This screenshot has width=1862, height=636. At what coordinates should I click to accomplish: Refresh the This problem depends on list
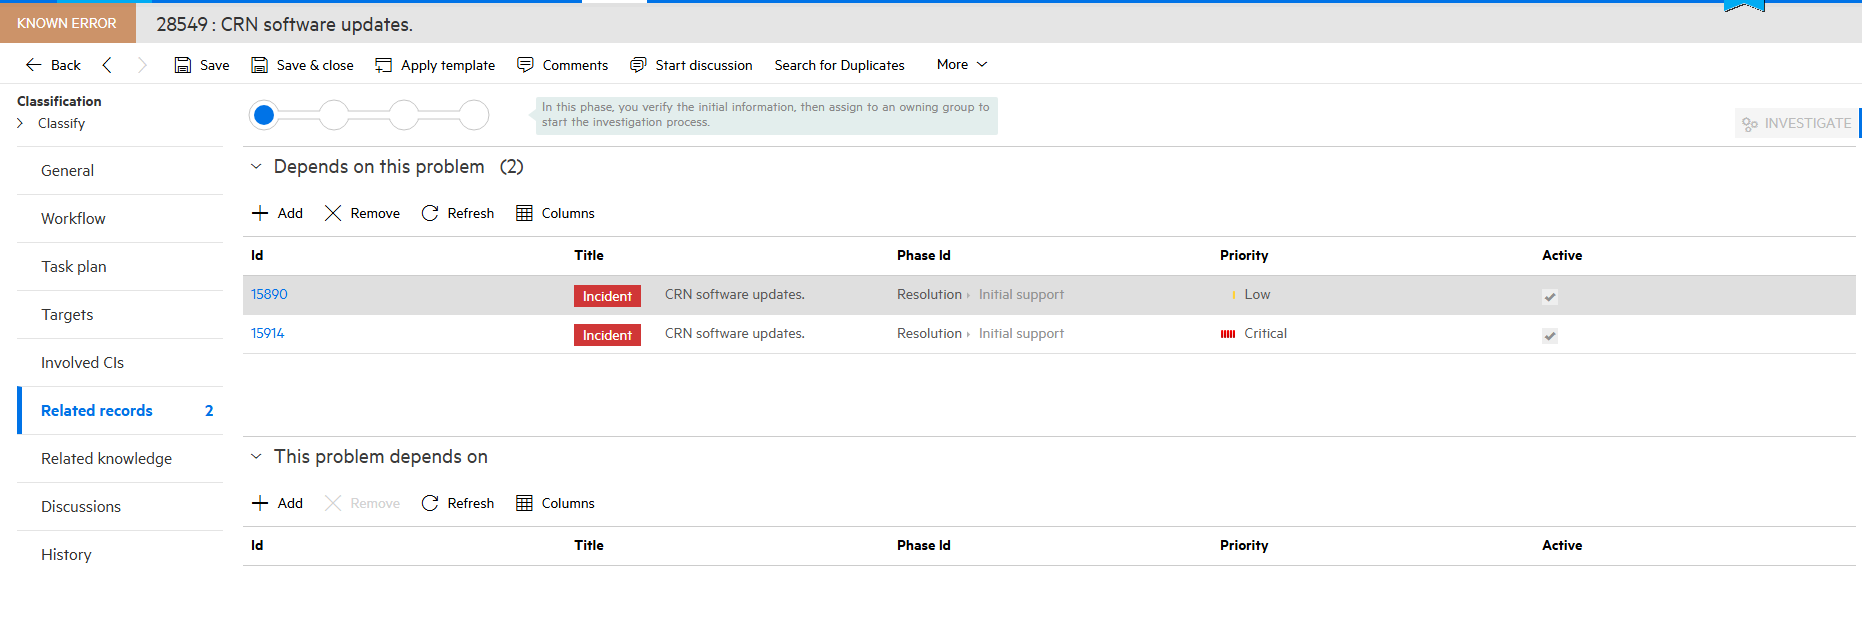(x=430, y=503)
